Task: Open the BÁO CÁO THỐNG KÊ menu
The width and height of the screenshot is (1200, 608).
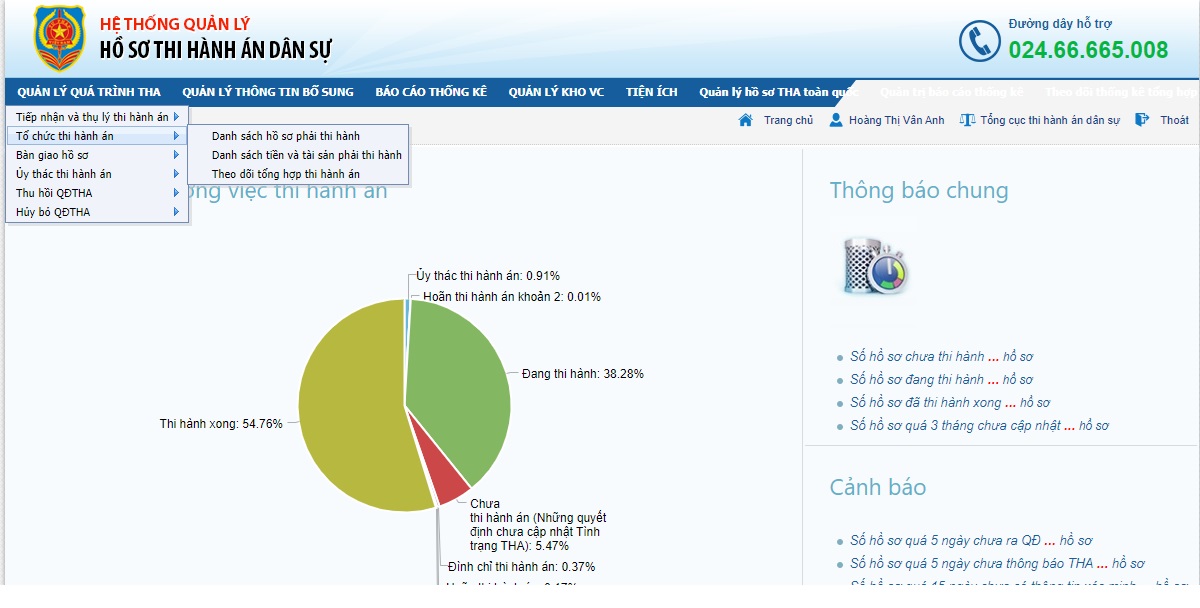Action: click(x=431, y=92)
